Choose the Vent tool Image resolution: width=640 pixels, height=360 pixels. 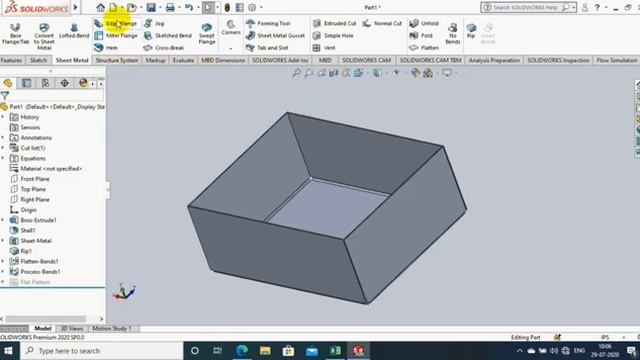(324, 48)
